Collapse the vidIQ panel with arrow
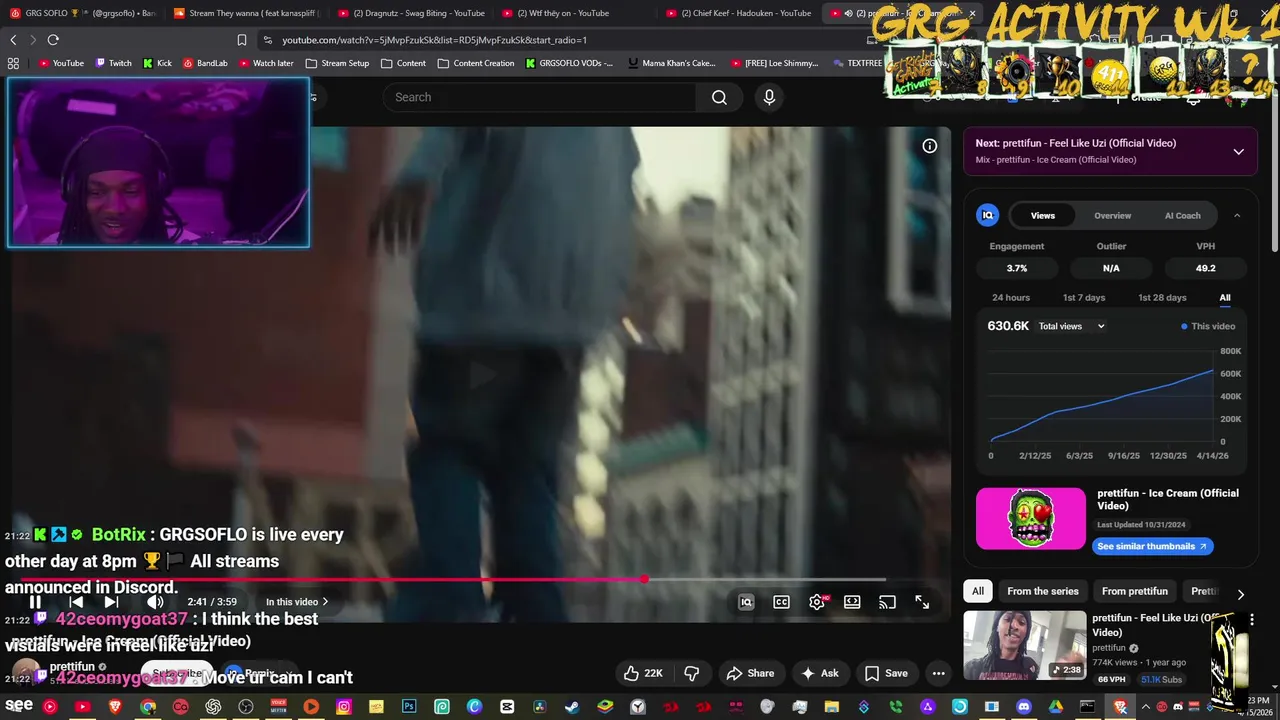This screenshot has width=1280, height=720. coord(1237,215)
